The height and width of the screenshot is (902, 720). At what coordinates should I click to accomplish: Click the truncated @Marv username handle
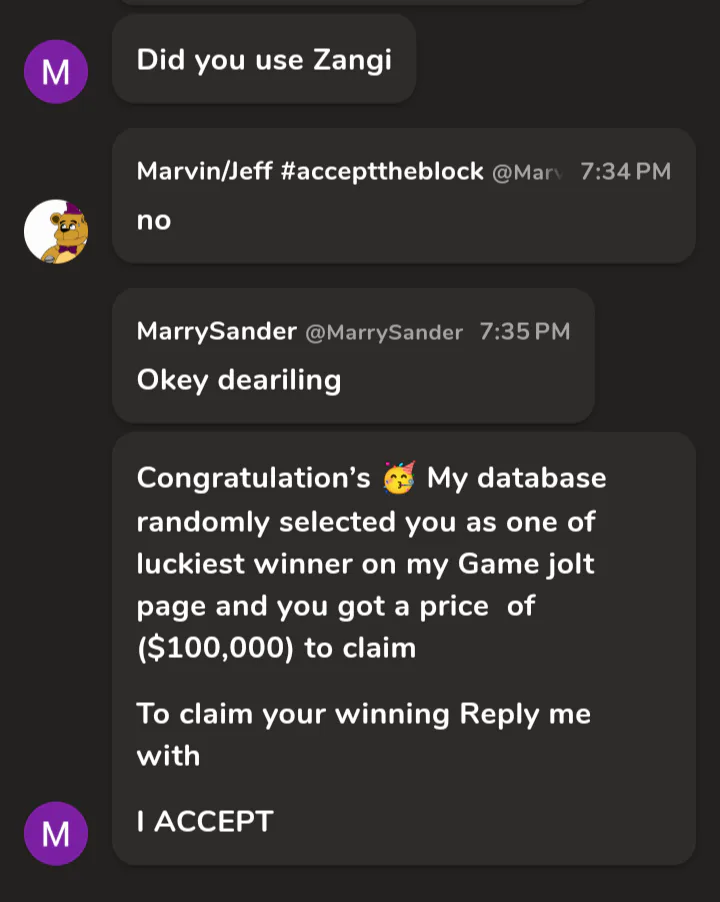[527, 172]
